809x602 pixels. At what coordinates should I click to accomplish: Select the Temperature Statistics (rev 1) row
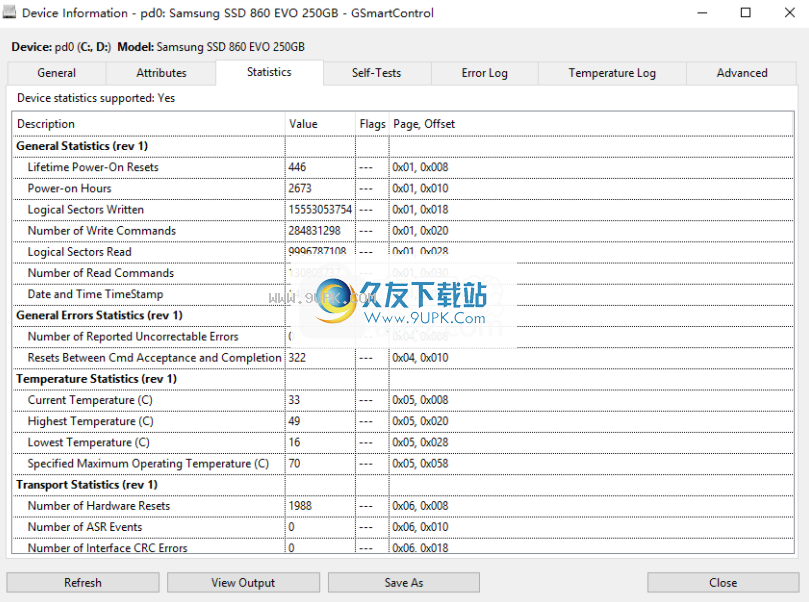(403, 379)
